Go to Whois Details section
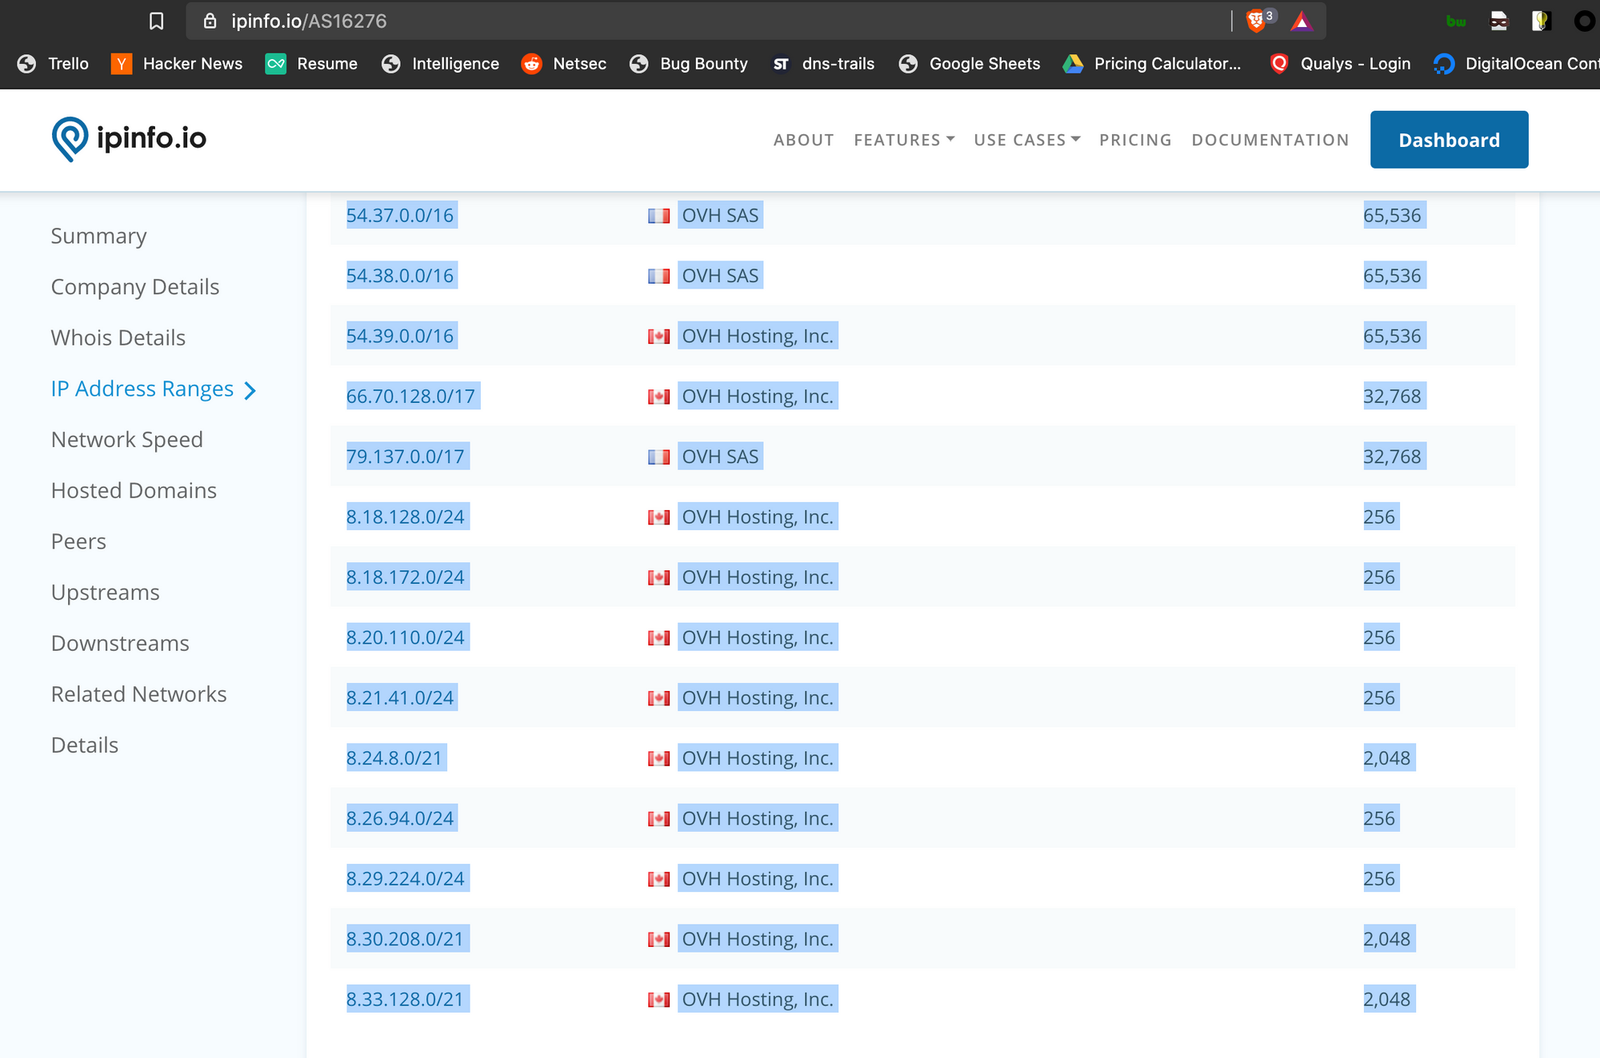 click(118, 338)
